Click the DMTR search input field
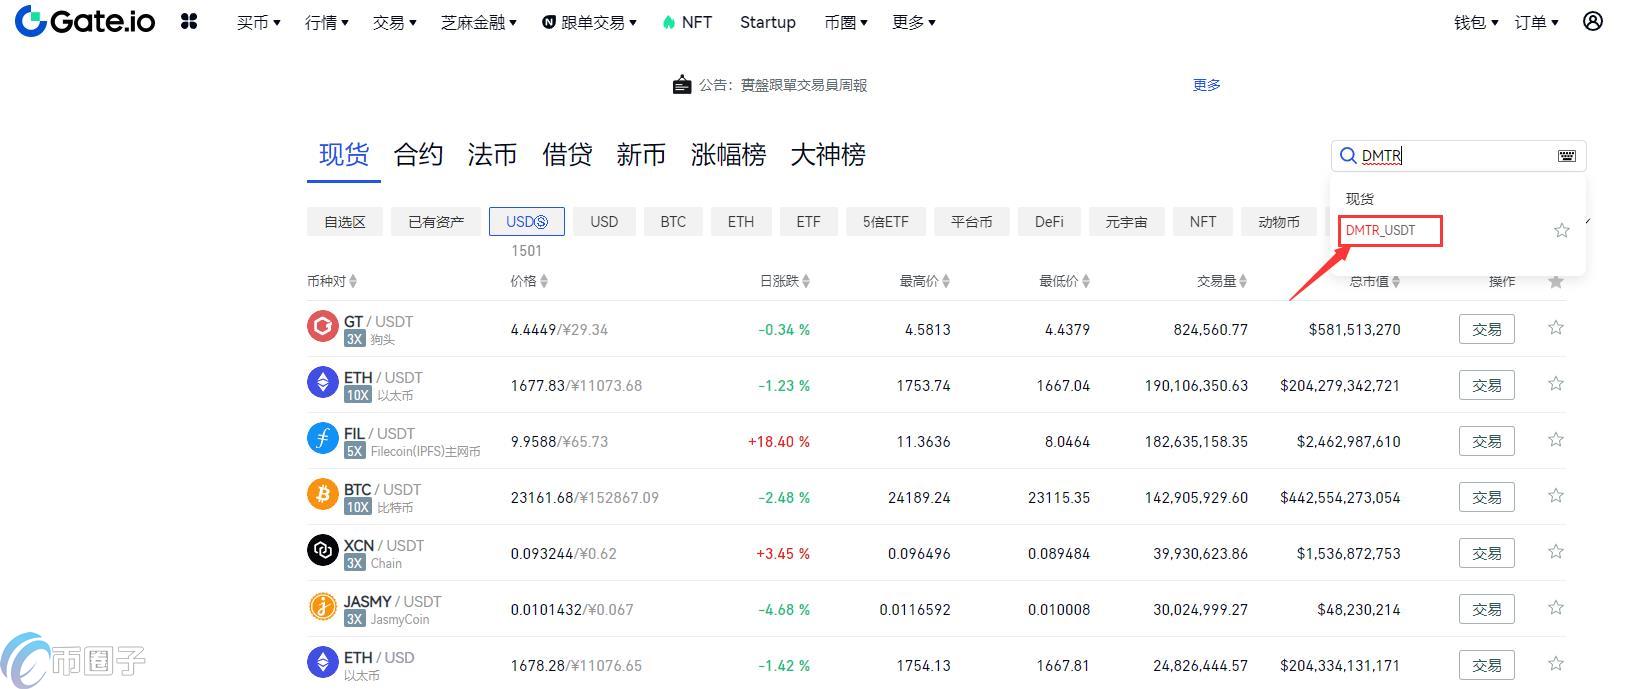This screenshot has height=689, width=1627. pyautogui.click(x=1458, y=155)
